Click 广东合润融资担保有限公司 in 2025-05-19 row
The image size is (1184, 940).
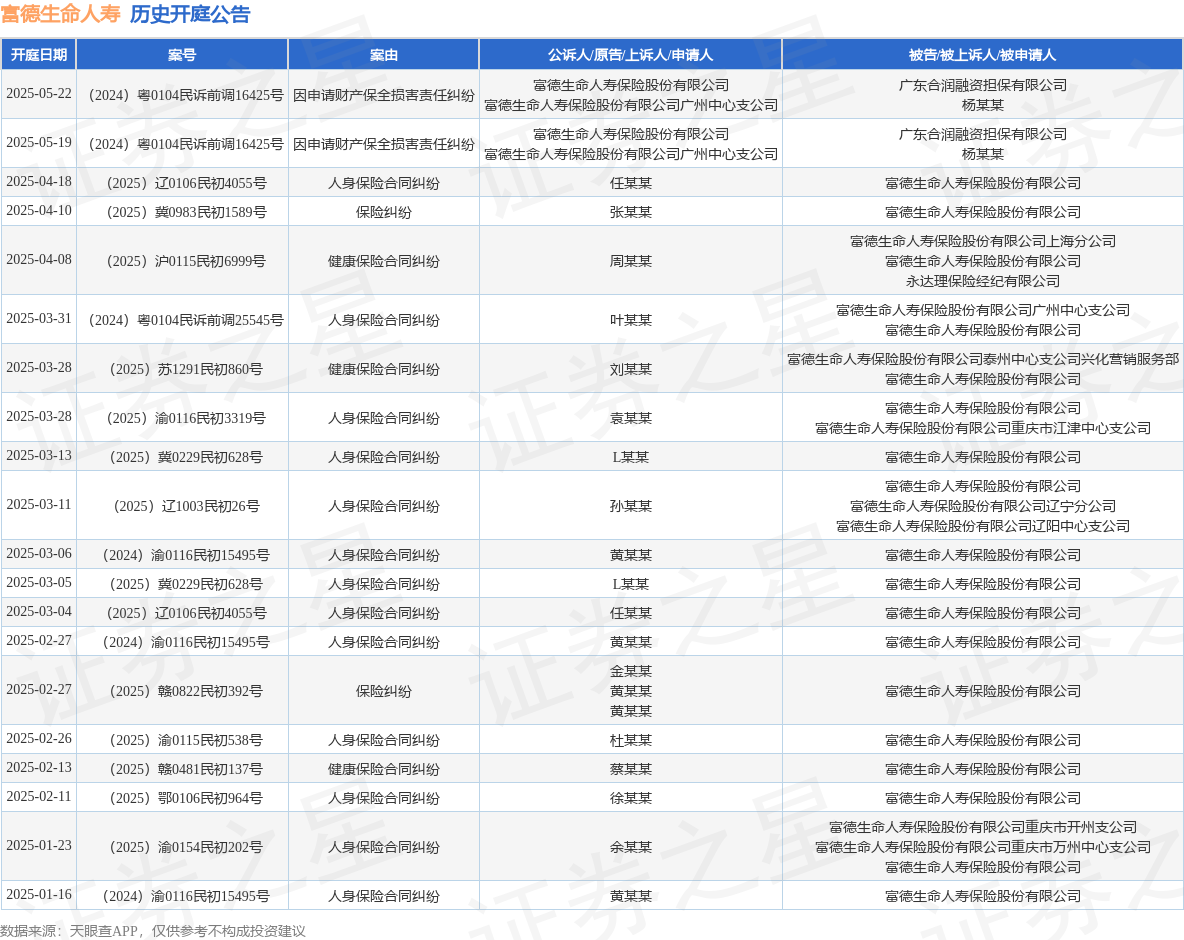click(982, 134)
